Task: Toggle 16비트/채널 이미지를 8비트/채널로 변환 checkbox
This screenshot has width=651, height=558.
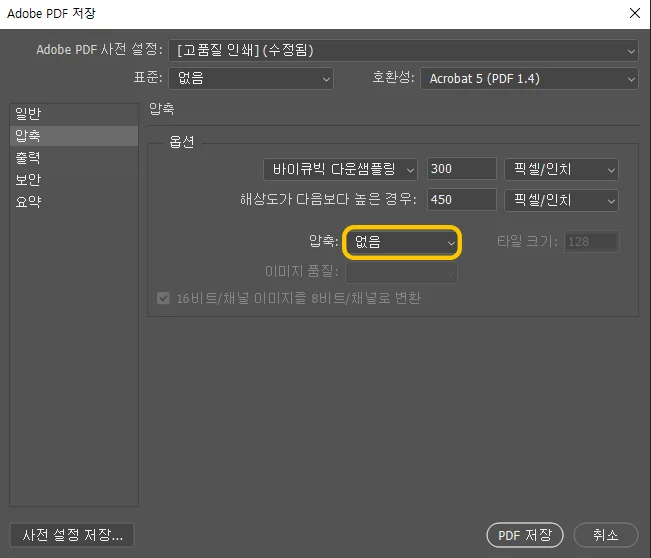Action: (x=163, y=298)
